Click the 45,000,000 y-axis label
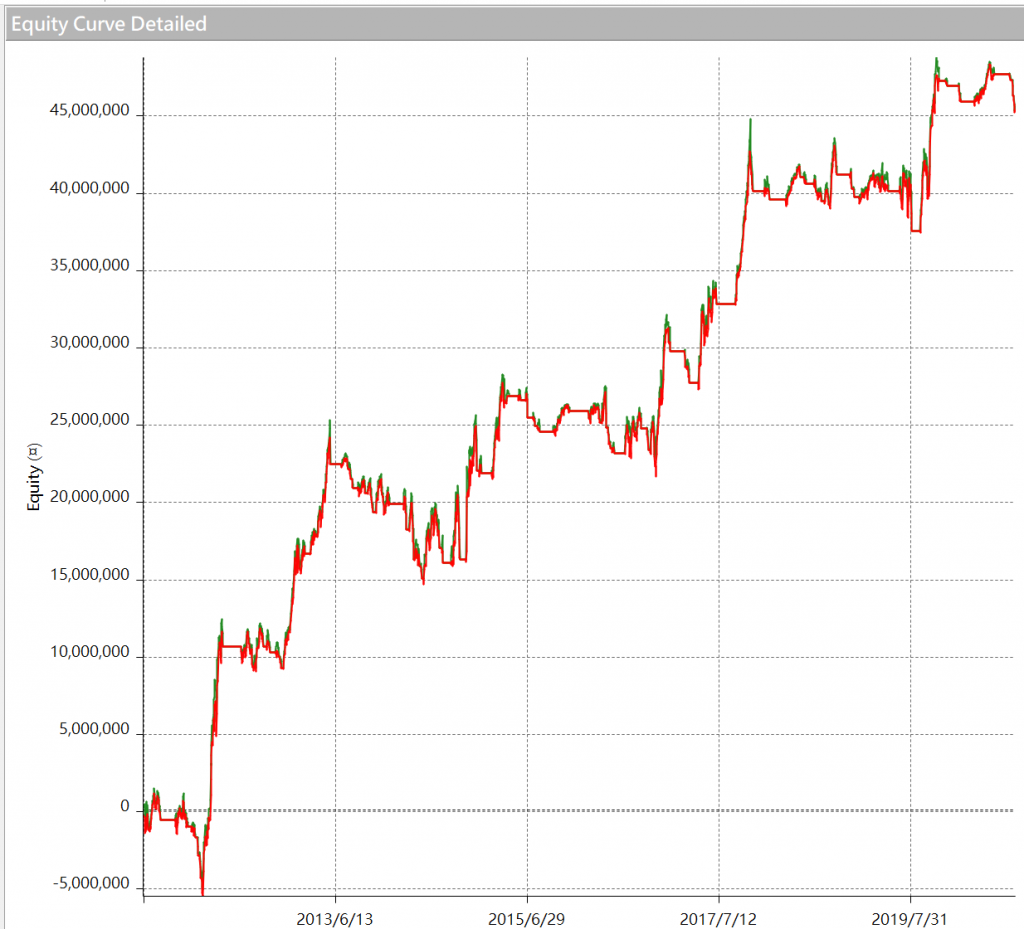1024x929 pixels. pyautogui.click(x=89, y=112)
